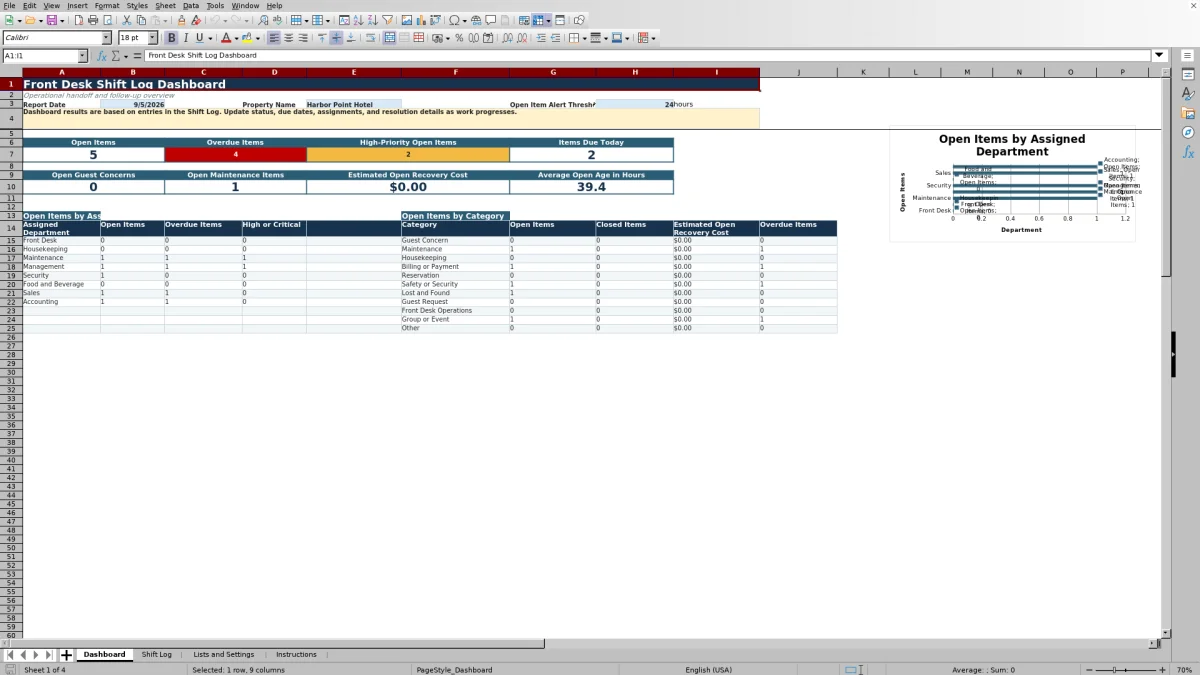Click the formula input line
Viewport: 1200px width, 675px height.
point(647,55)
